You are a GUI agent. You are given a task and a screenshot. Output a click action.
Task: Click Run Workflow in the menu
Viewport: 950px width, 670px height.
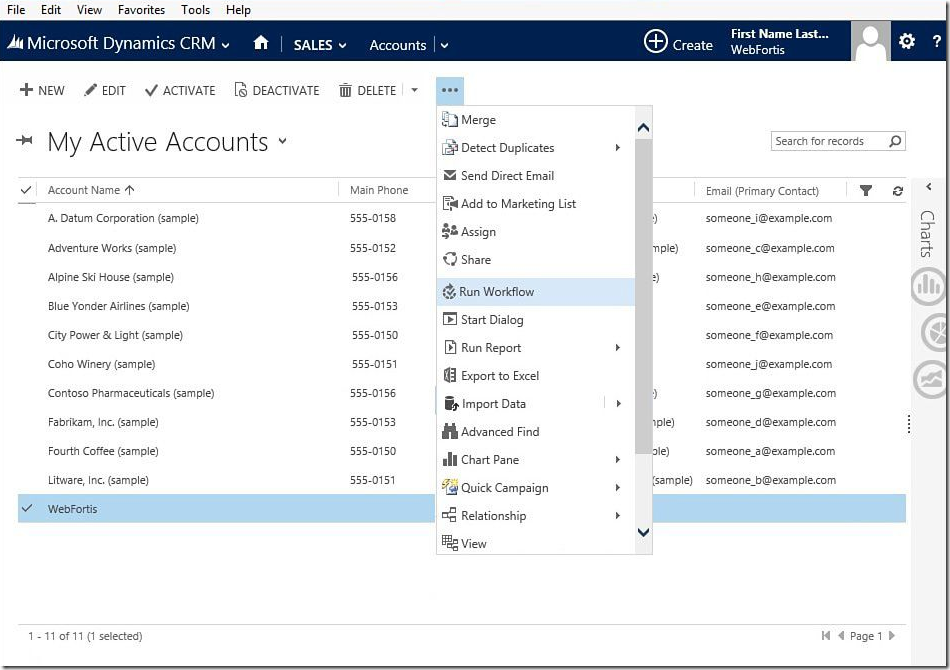click(536, 291)
